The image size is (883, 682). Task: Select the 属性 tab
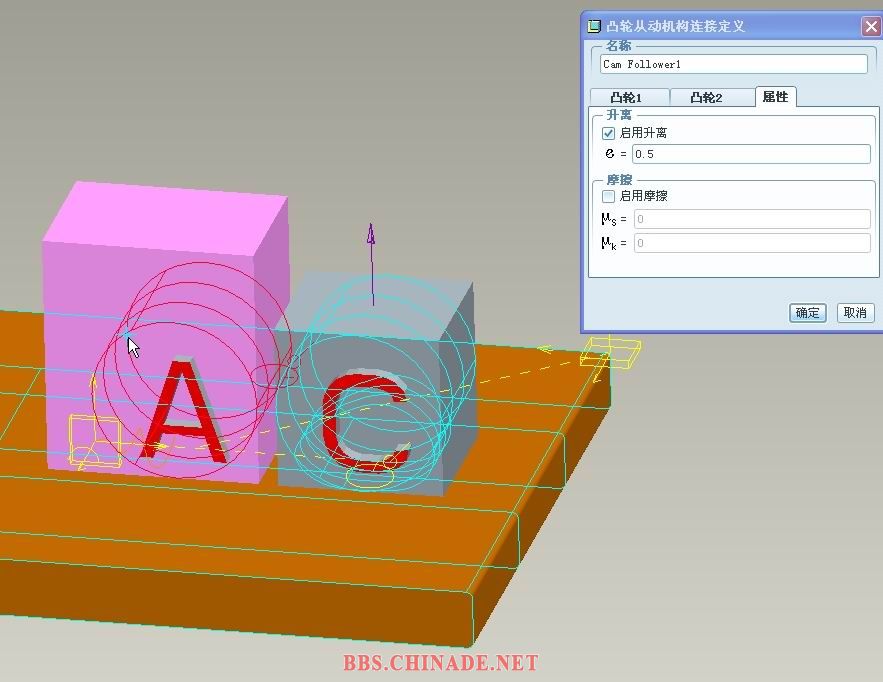coord(775,97)
